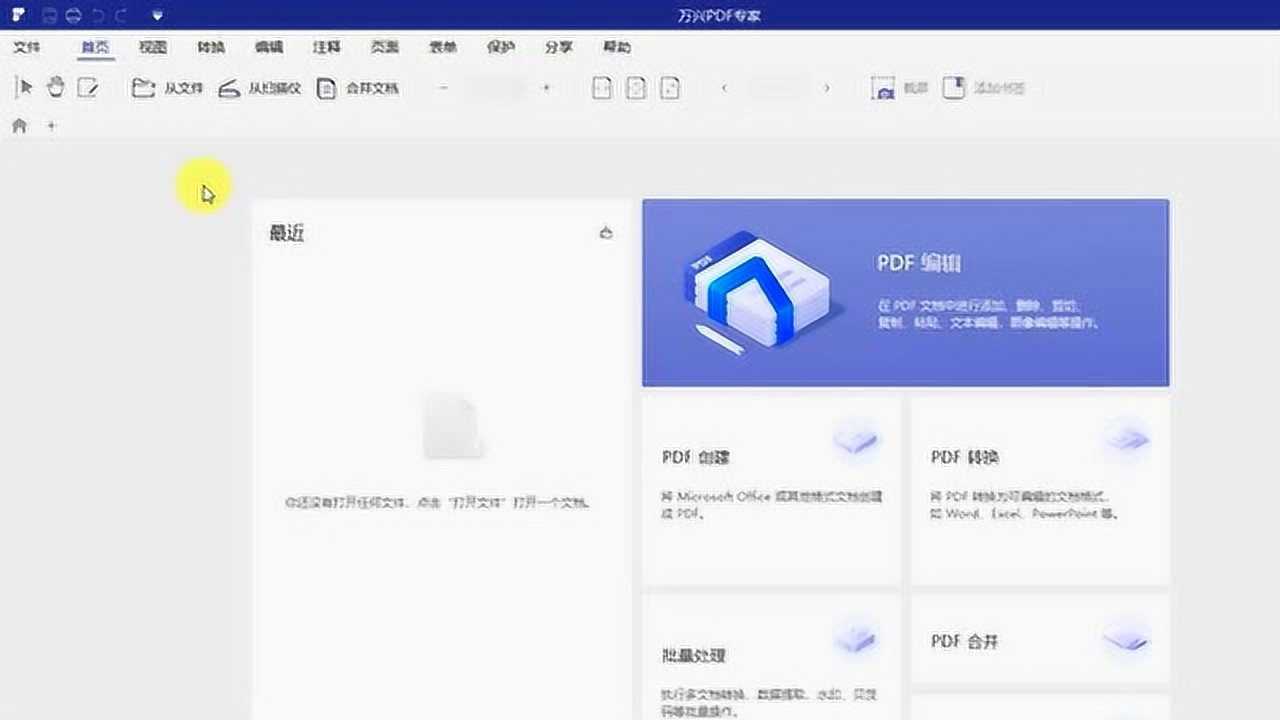The height and width of the screenshot is (720, 1280).
Task: Open the PDF 创建 card
Action: (x=771, y=490)
